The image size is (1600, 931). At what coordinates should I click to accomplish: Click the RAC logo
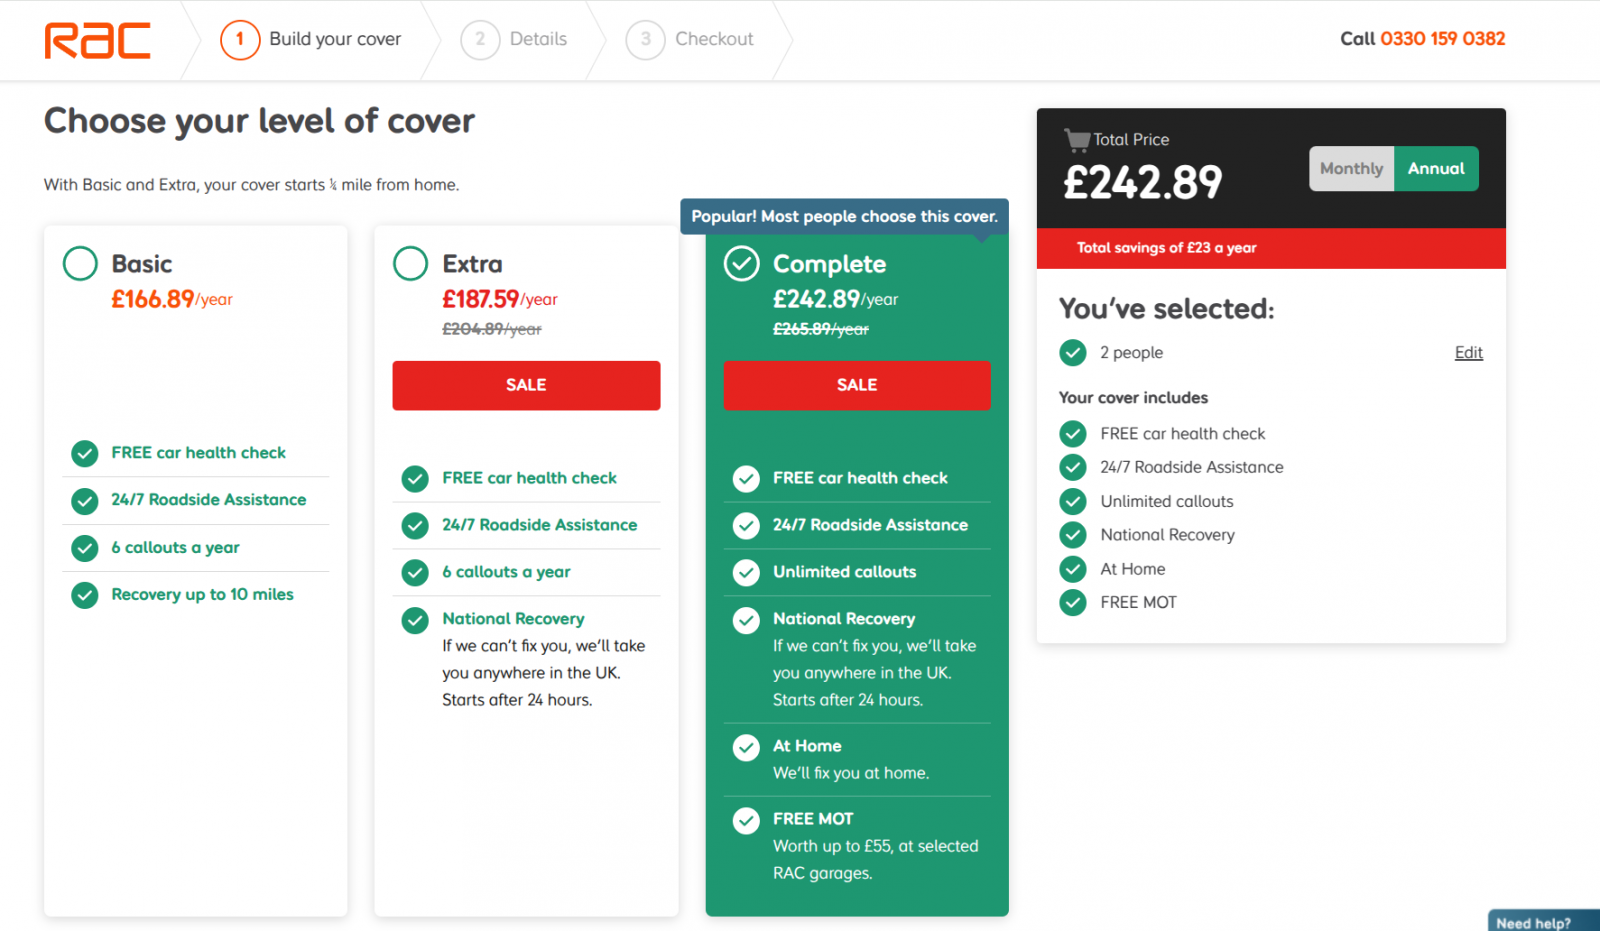[97, 40]
